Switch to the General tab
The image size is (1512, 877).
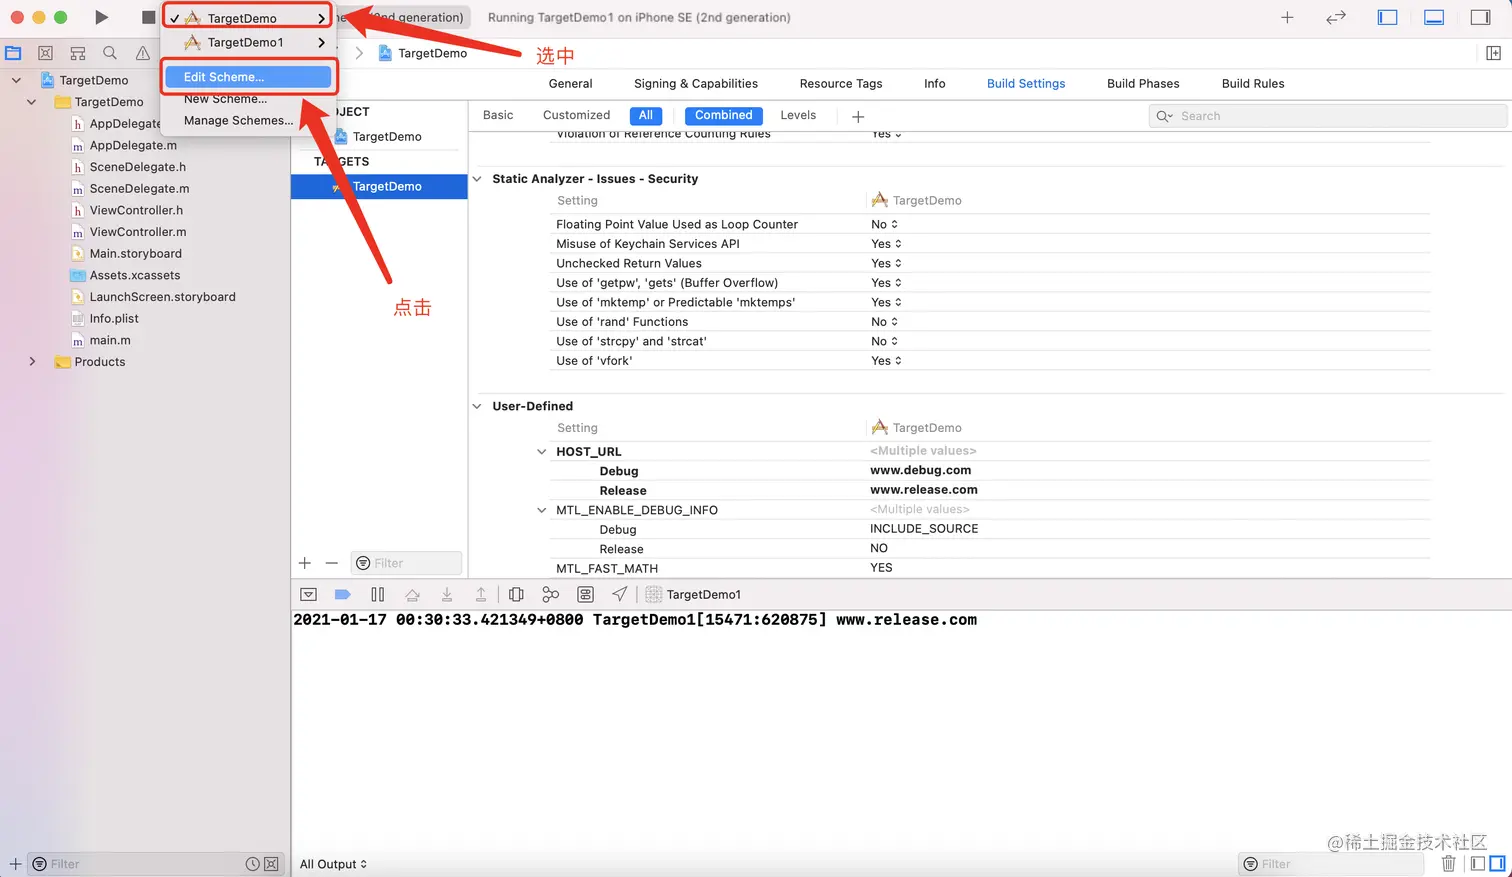pyautogui.click(x=570, y=84)
